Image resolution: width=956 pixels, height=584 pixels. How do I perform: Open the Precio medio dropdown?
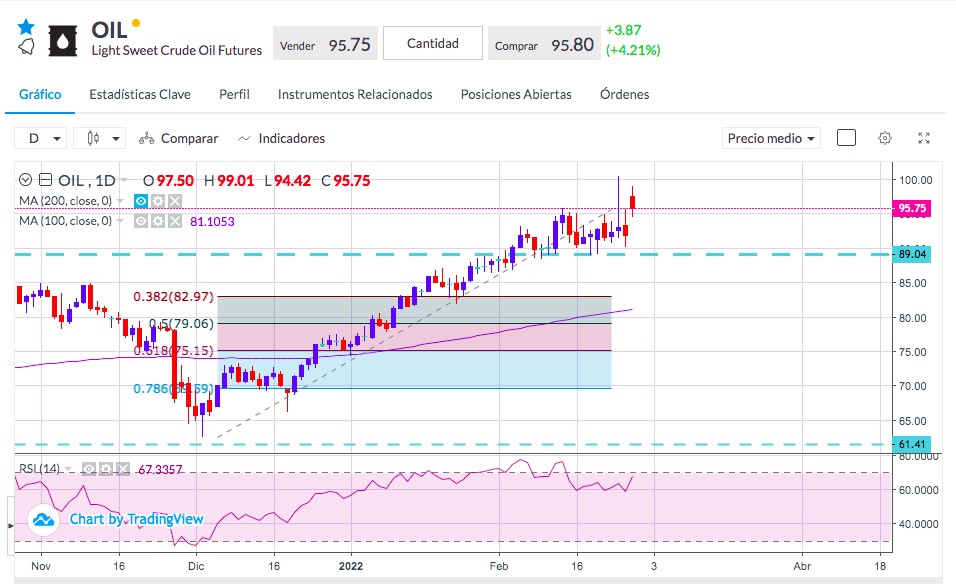tap(771, 138)
